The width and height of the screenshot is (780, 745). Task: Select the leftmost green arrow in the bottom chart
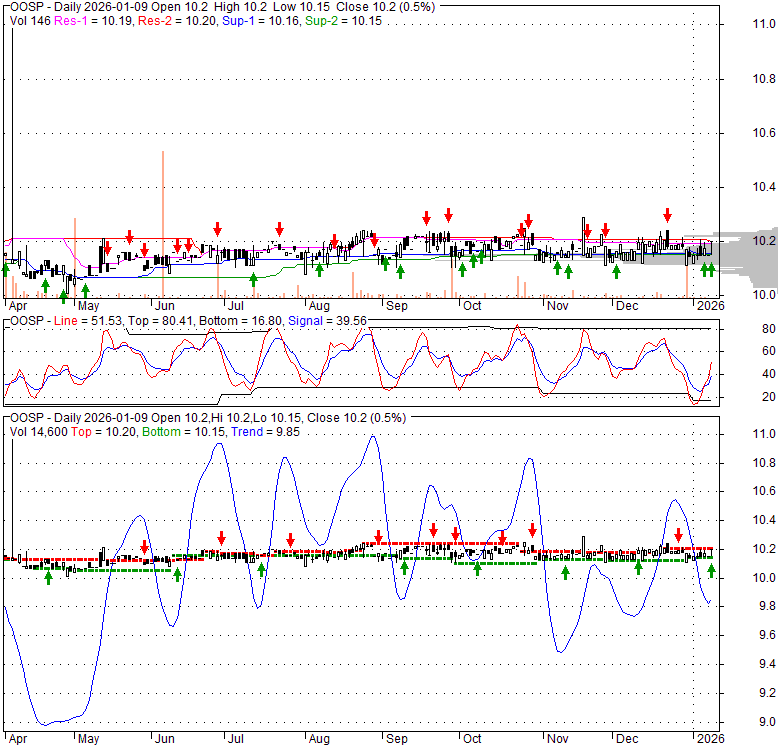pos(48,577)
